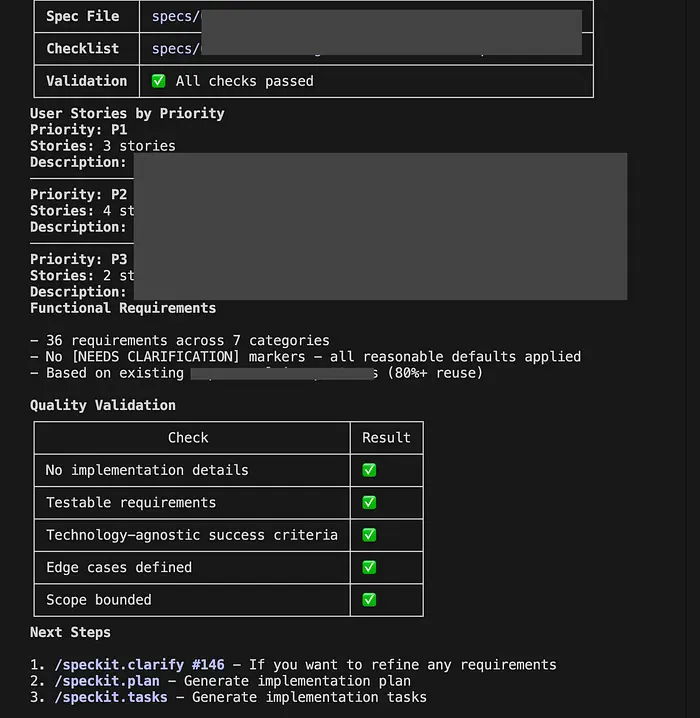This screenshot has height=718, width=700.
Task: Click the Edge cases defined result checkmark
Action: click(x=369, y=567)
